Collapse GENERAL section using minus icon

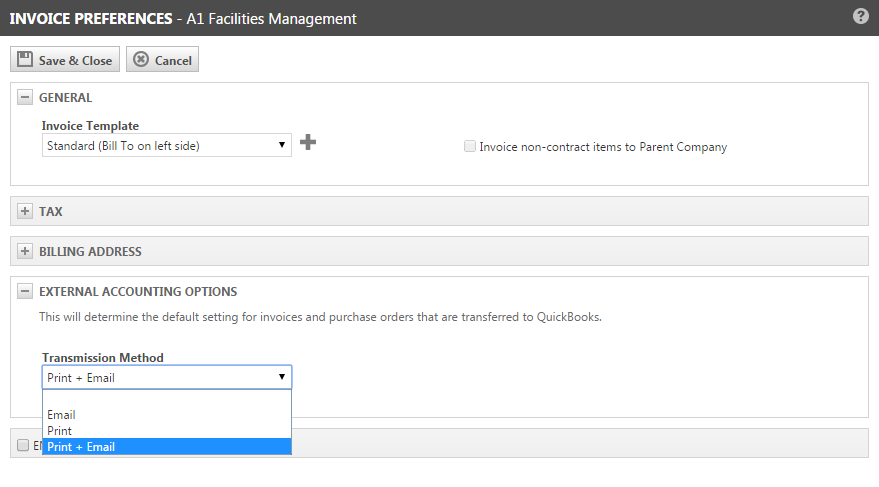25,98
